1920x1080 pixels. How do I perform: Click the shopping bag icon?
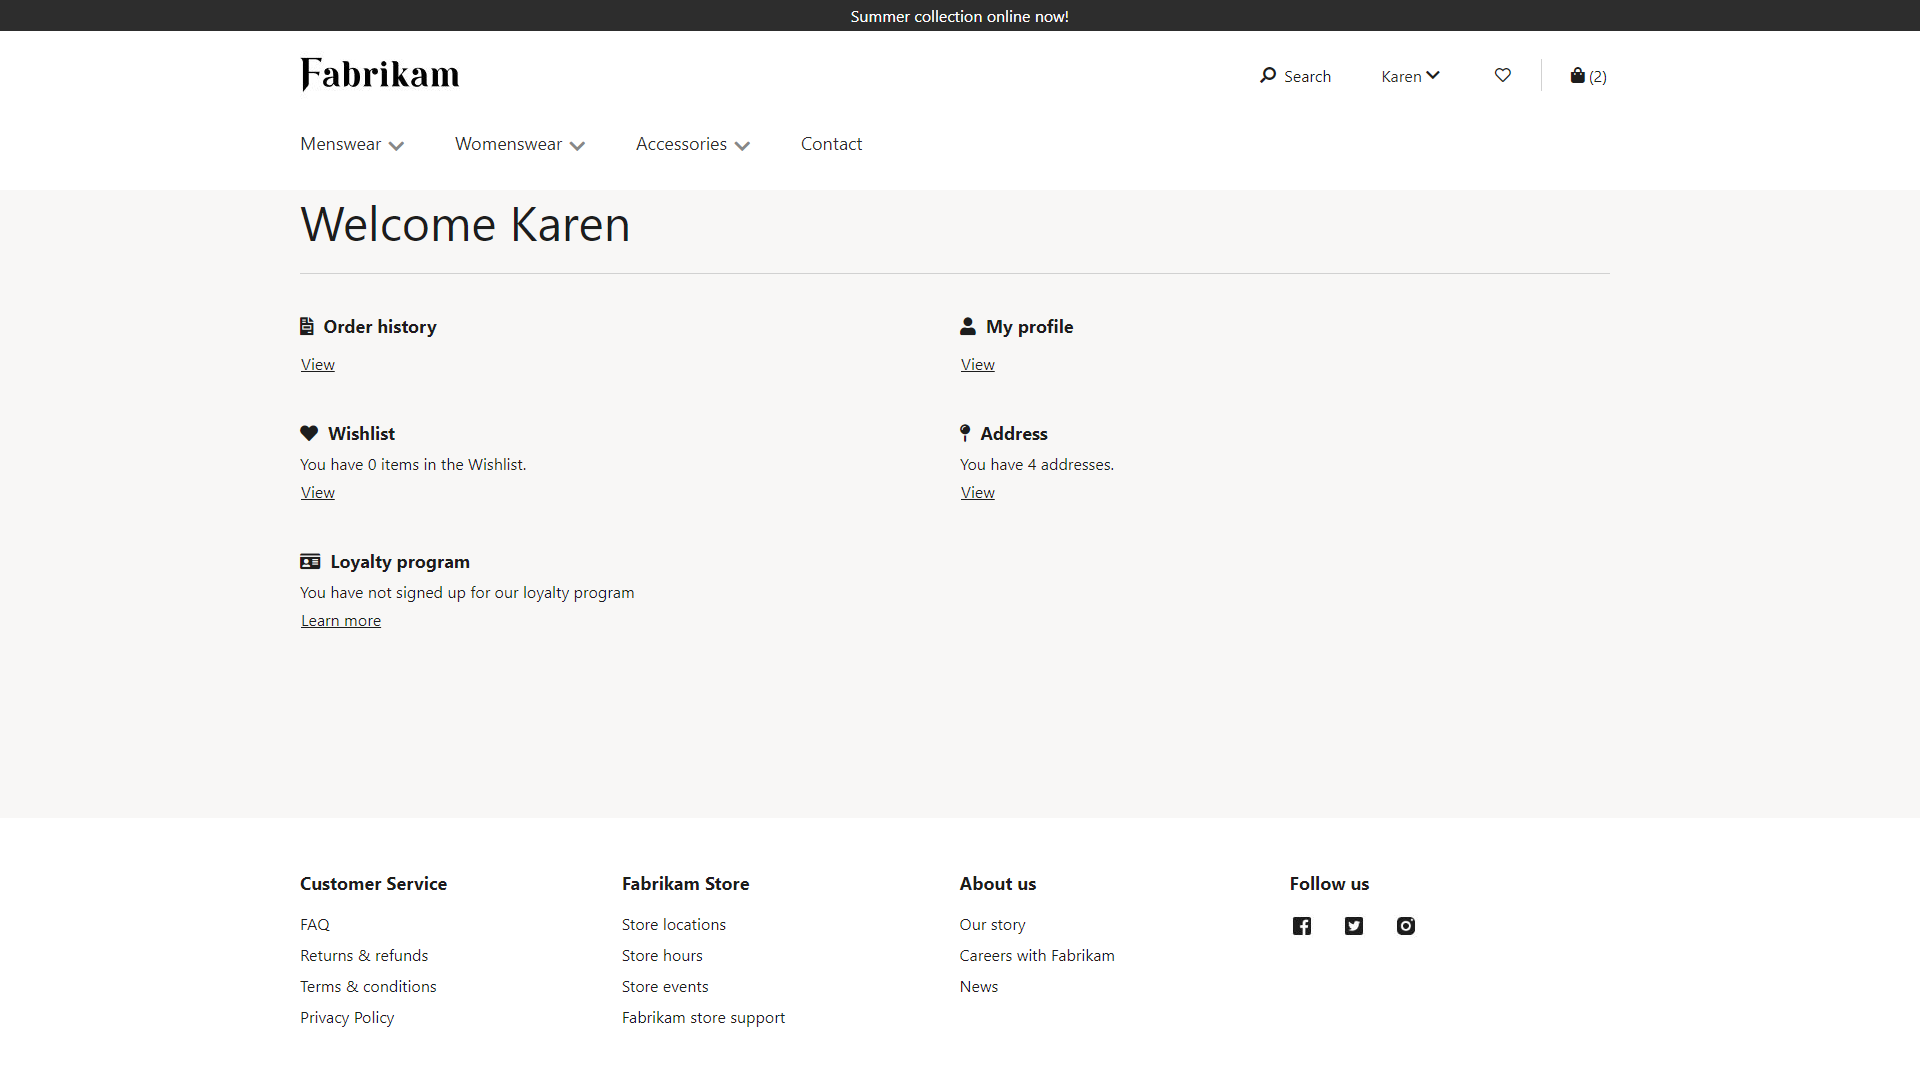coord(1577,75)
